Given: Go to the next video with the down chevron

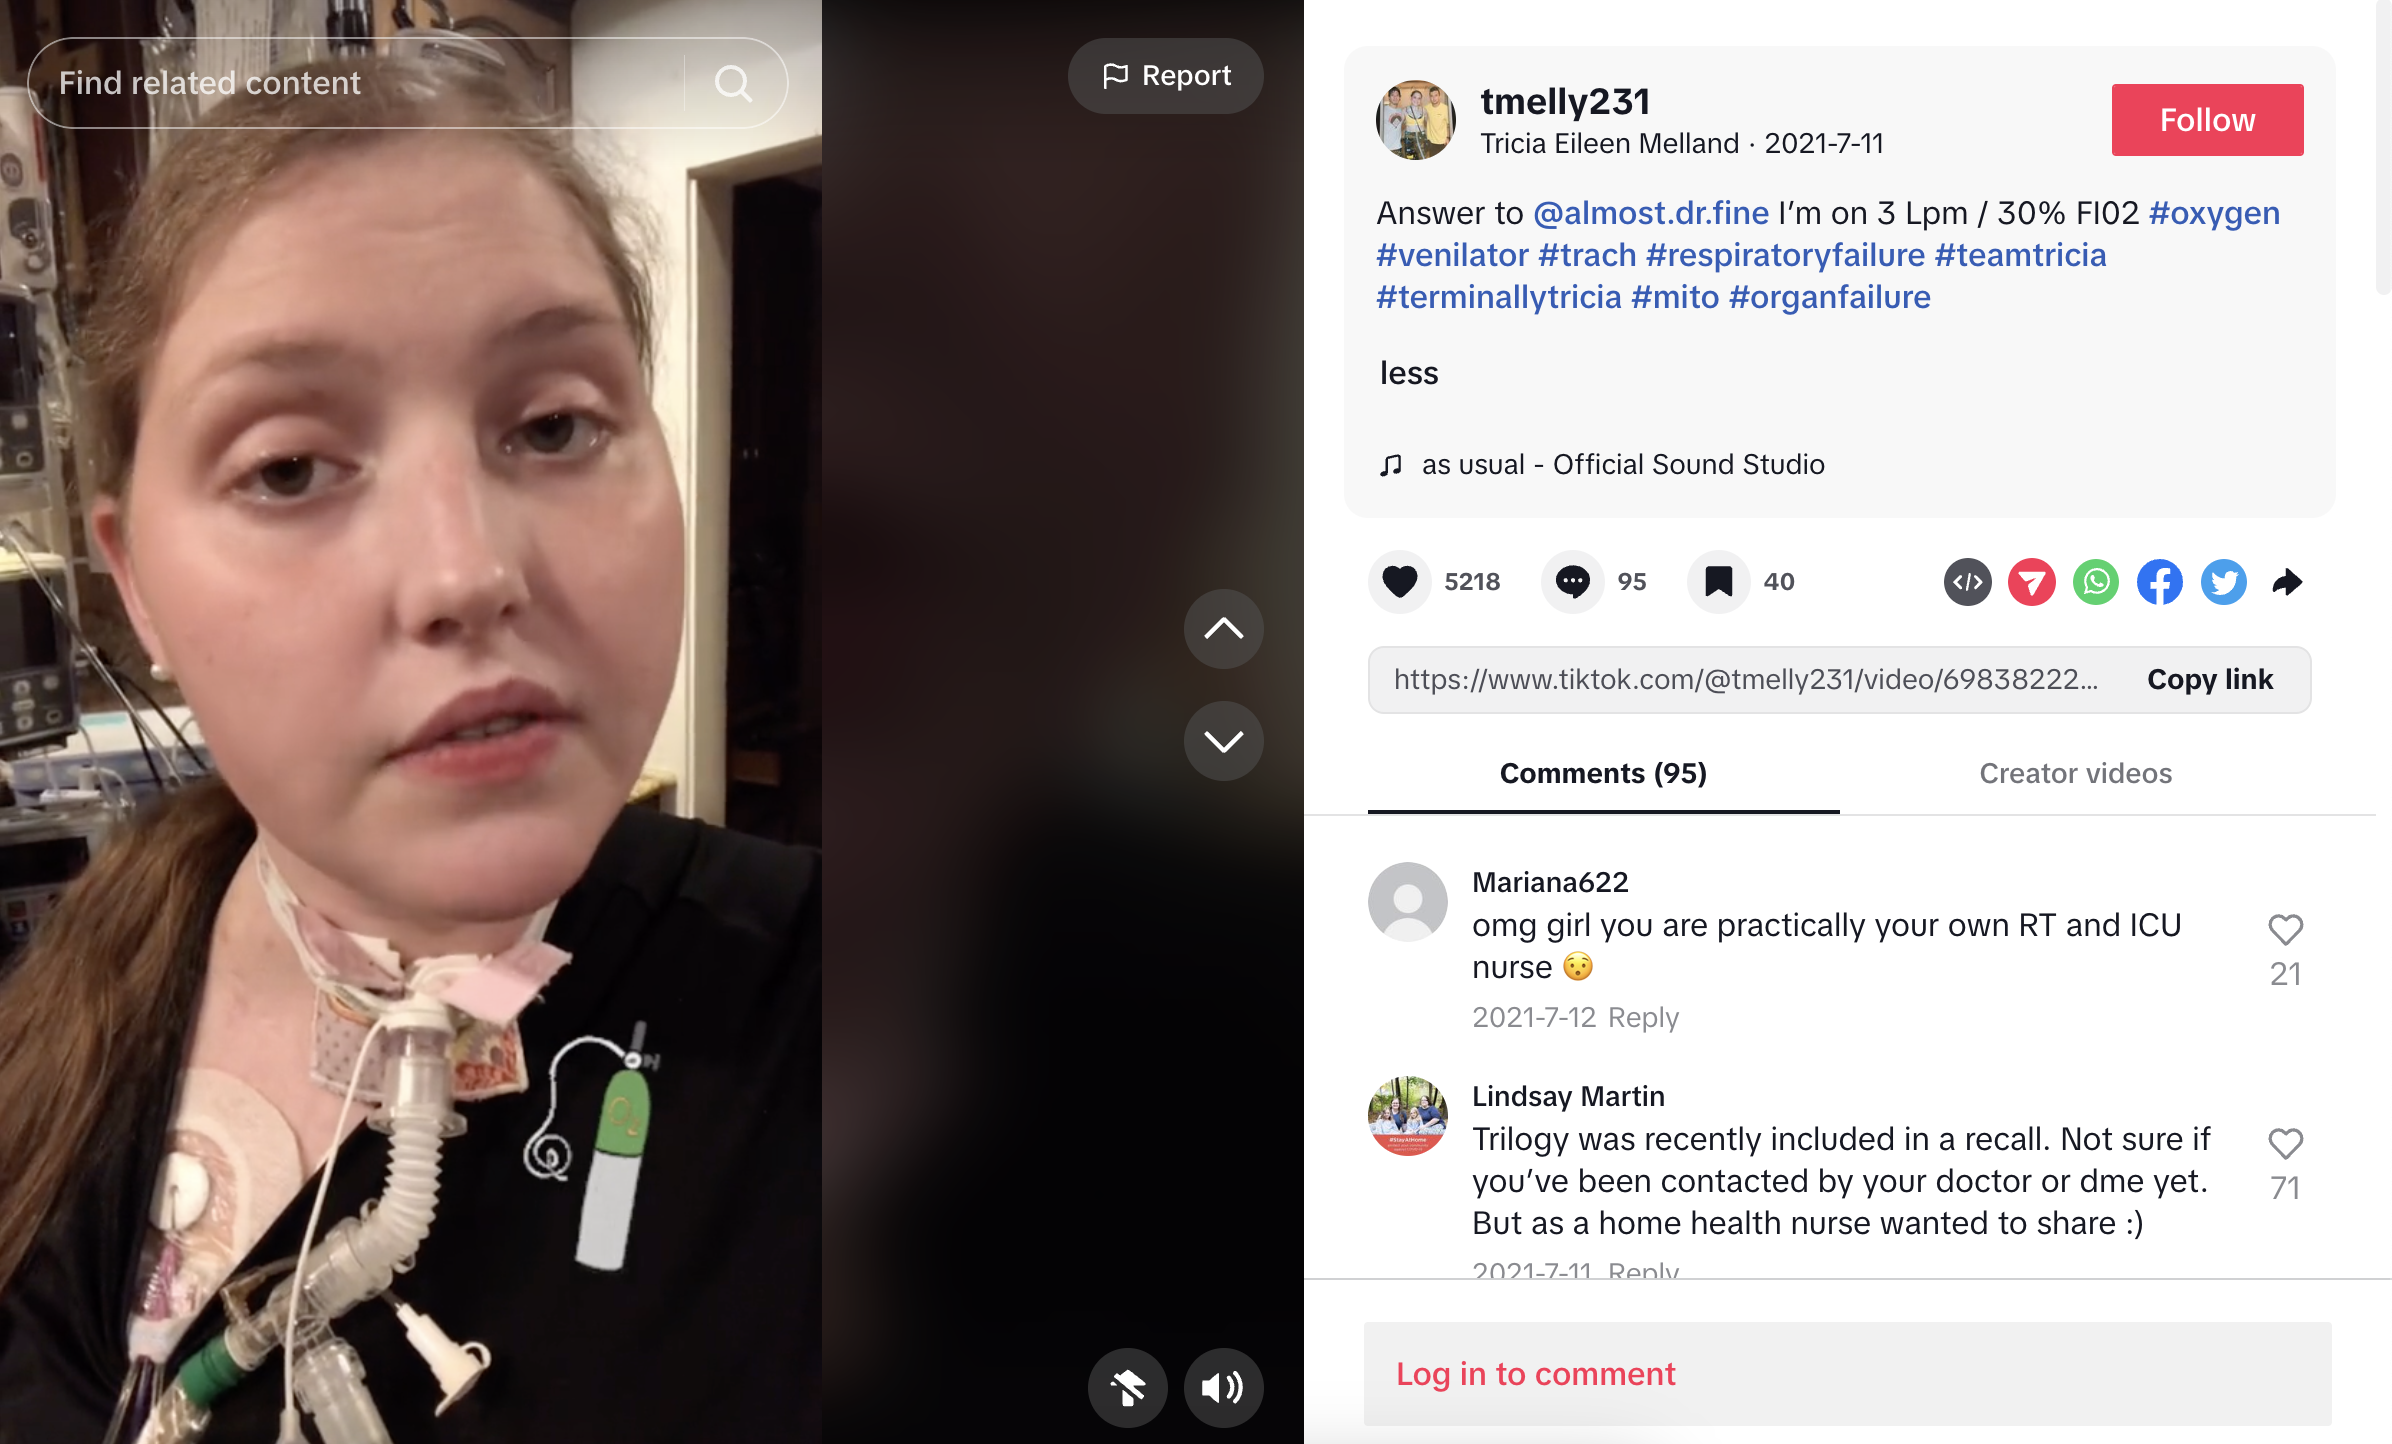Looking at the screenshot, I should [x=1223, y=741].
